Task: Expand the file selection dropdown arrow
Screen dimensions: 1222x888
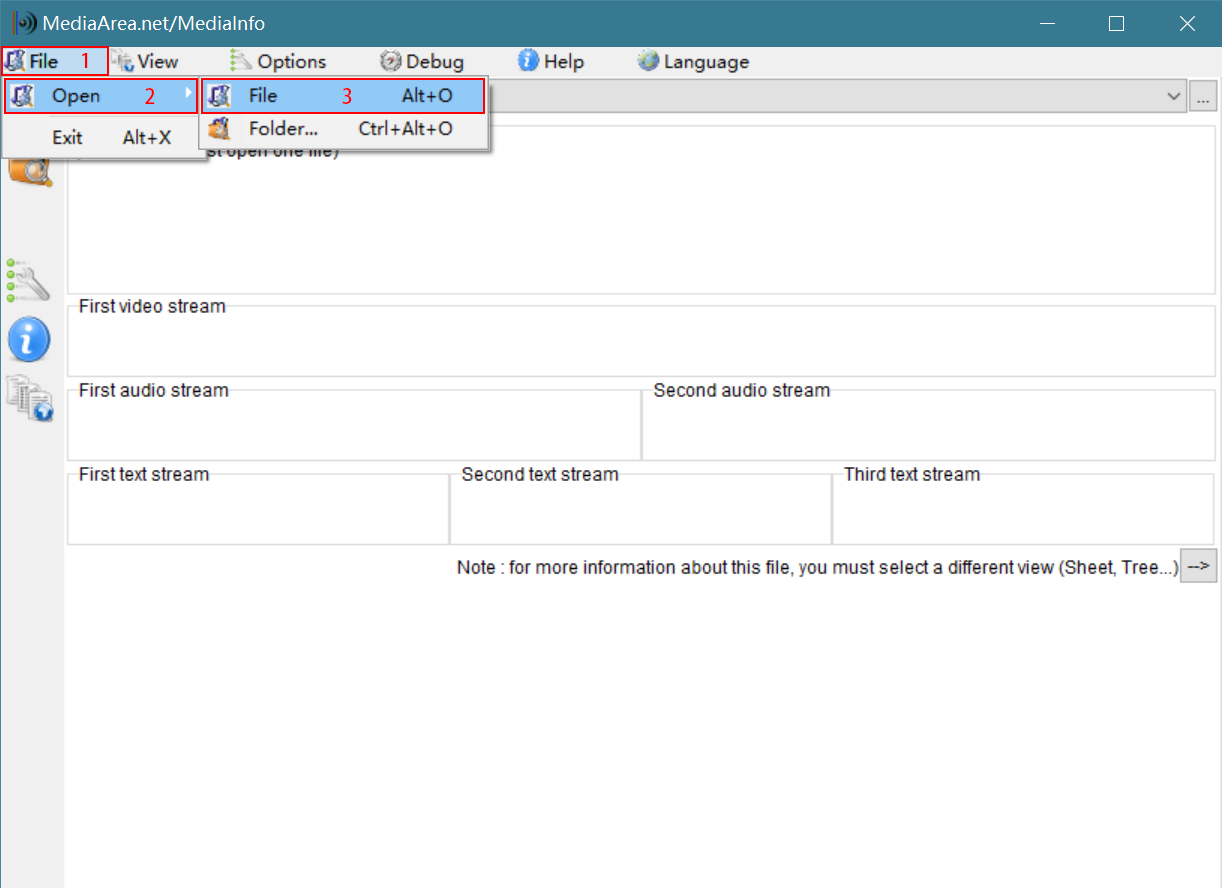Action: 1173,97
